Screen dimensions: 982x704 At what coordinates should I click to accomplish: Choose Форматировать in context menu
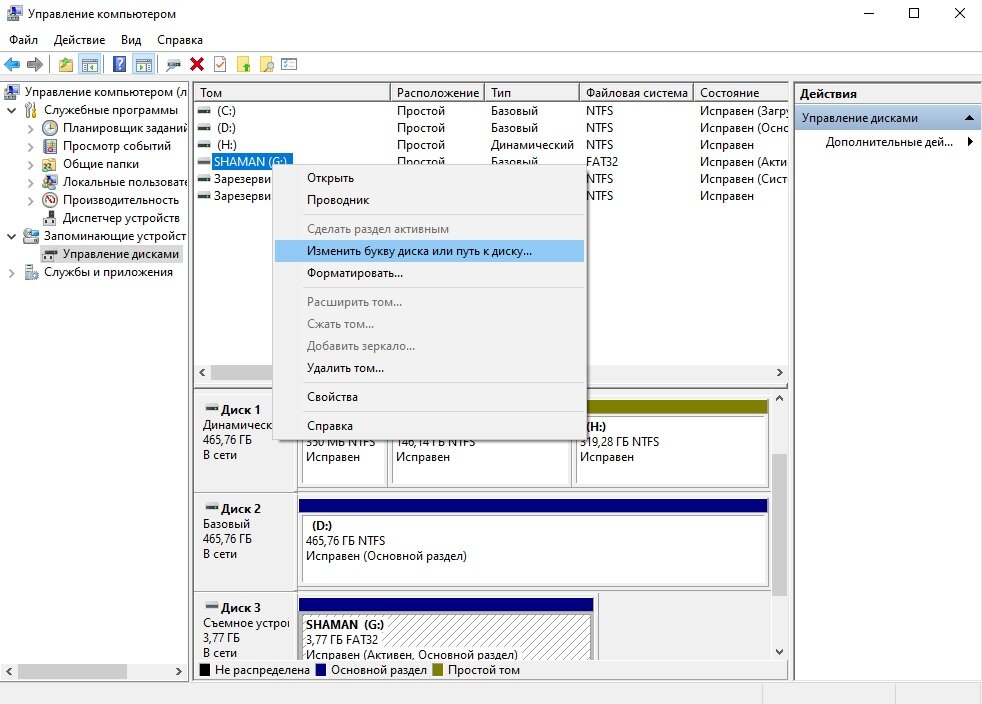(430, 273)
